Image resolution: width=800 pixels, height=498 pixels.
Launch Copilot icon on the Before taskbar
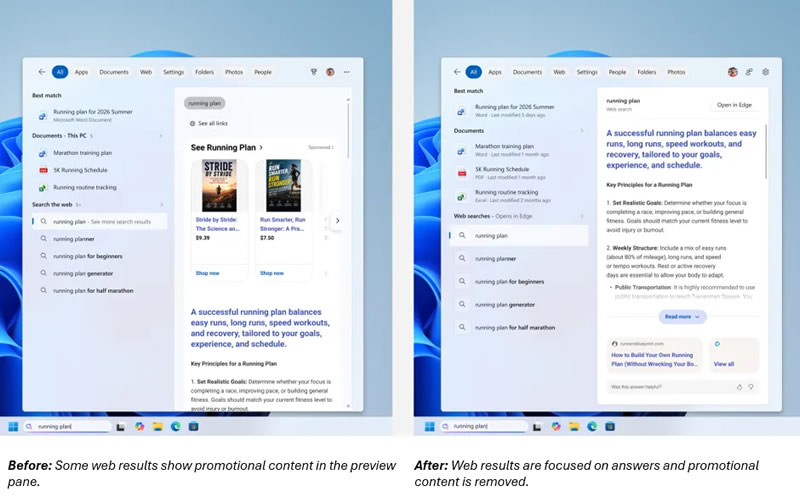tap(139, 427)
